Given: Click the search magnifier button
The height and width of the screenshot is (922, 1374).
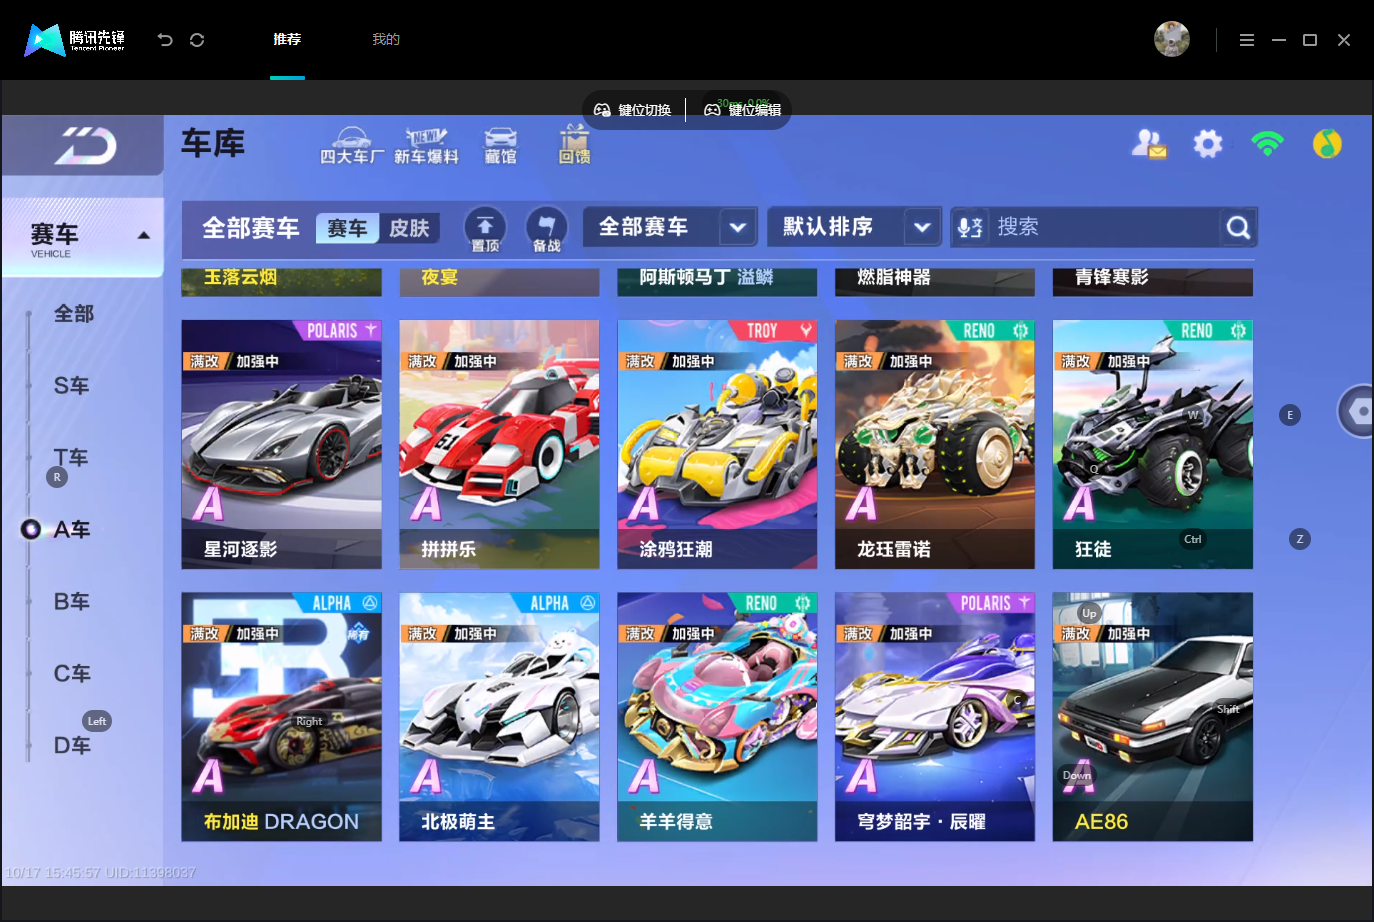Looking at the screenshot, I should [x=1238, y=228].
